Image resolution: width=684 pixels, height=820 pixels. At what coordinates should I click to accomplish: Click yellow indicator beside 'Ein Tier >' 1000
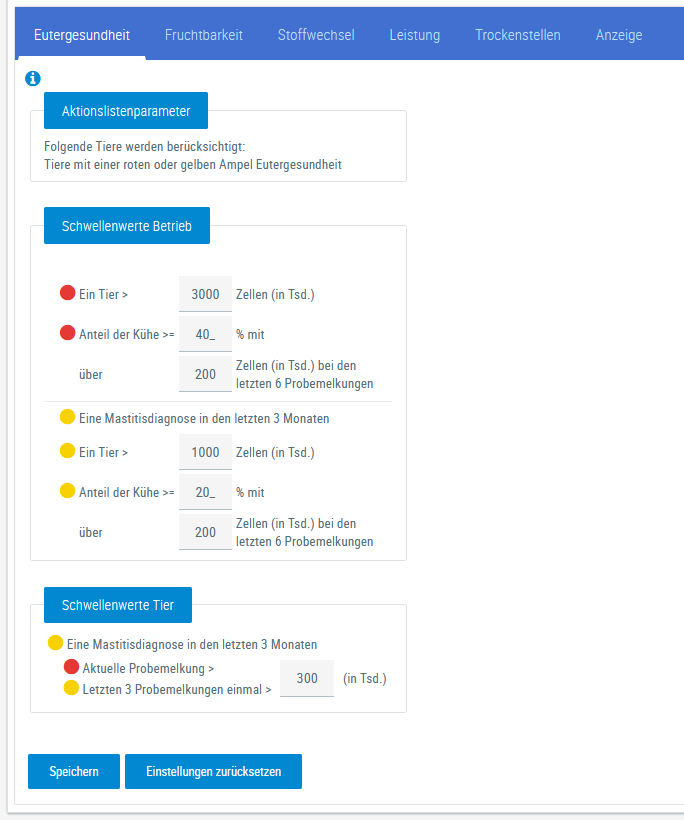[68, 452]
